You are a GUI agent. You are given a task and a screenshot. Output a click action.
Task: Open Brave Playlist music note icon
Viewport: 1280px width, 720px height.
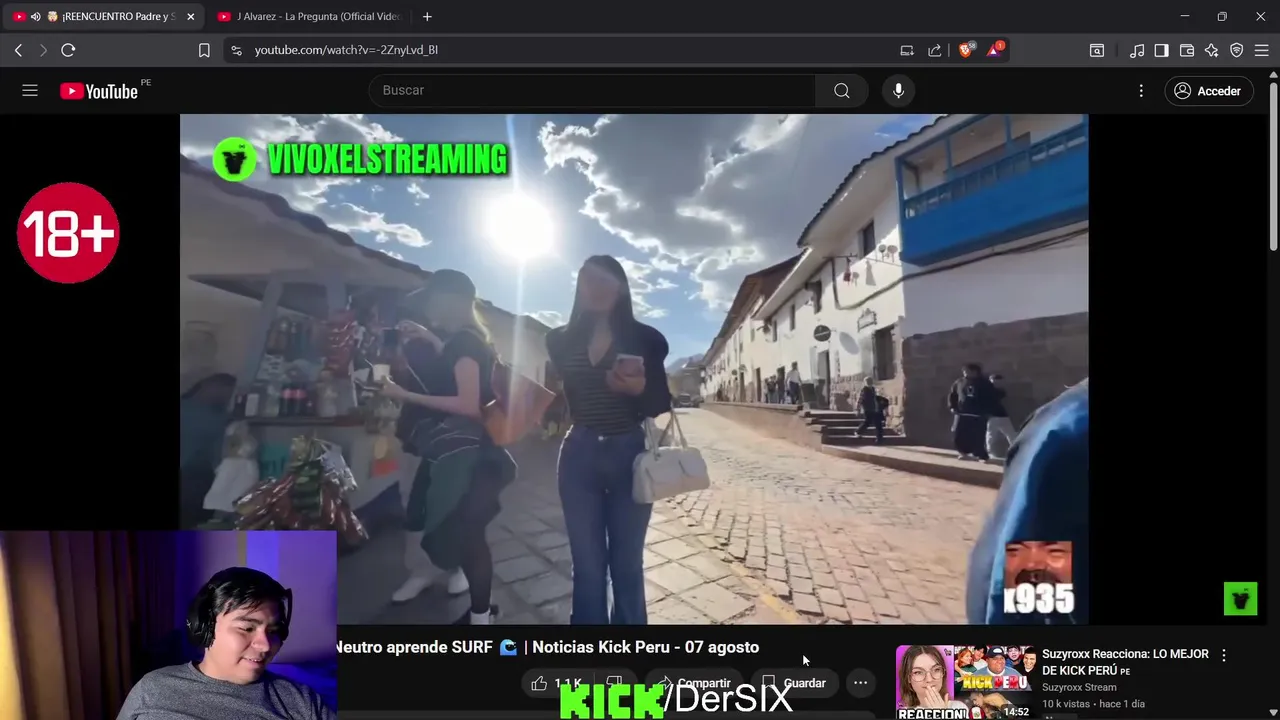pos(1137,50)
